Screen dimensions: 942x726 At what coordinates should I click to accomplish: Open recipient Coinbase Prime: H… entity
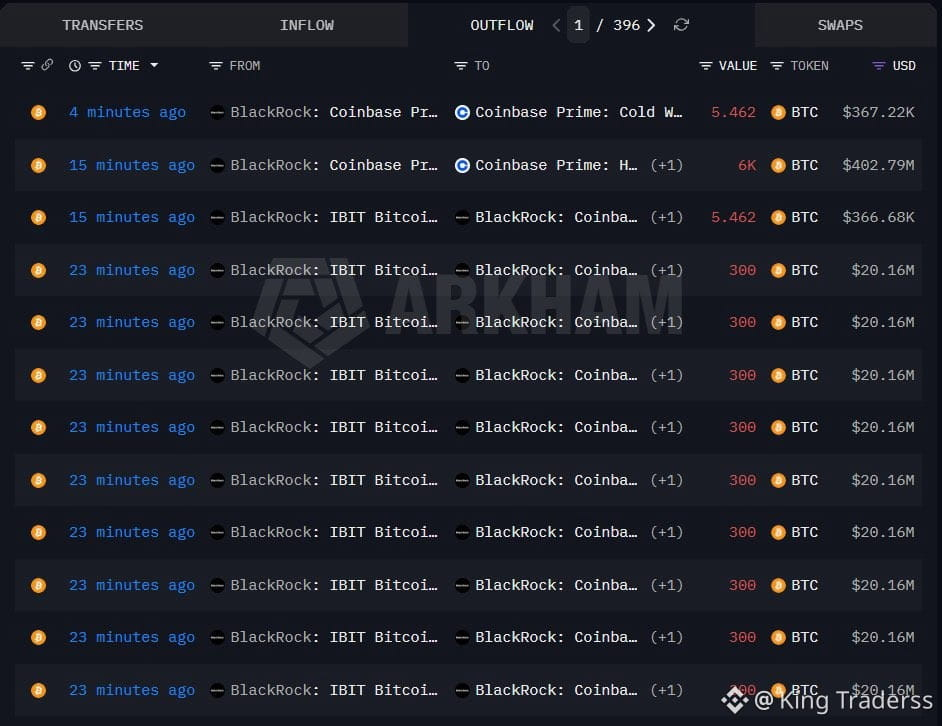[556, 165]
